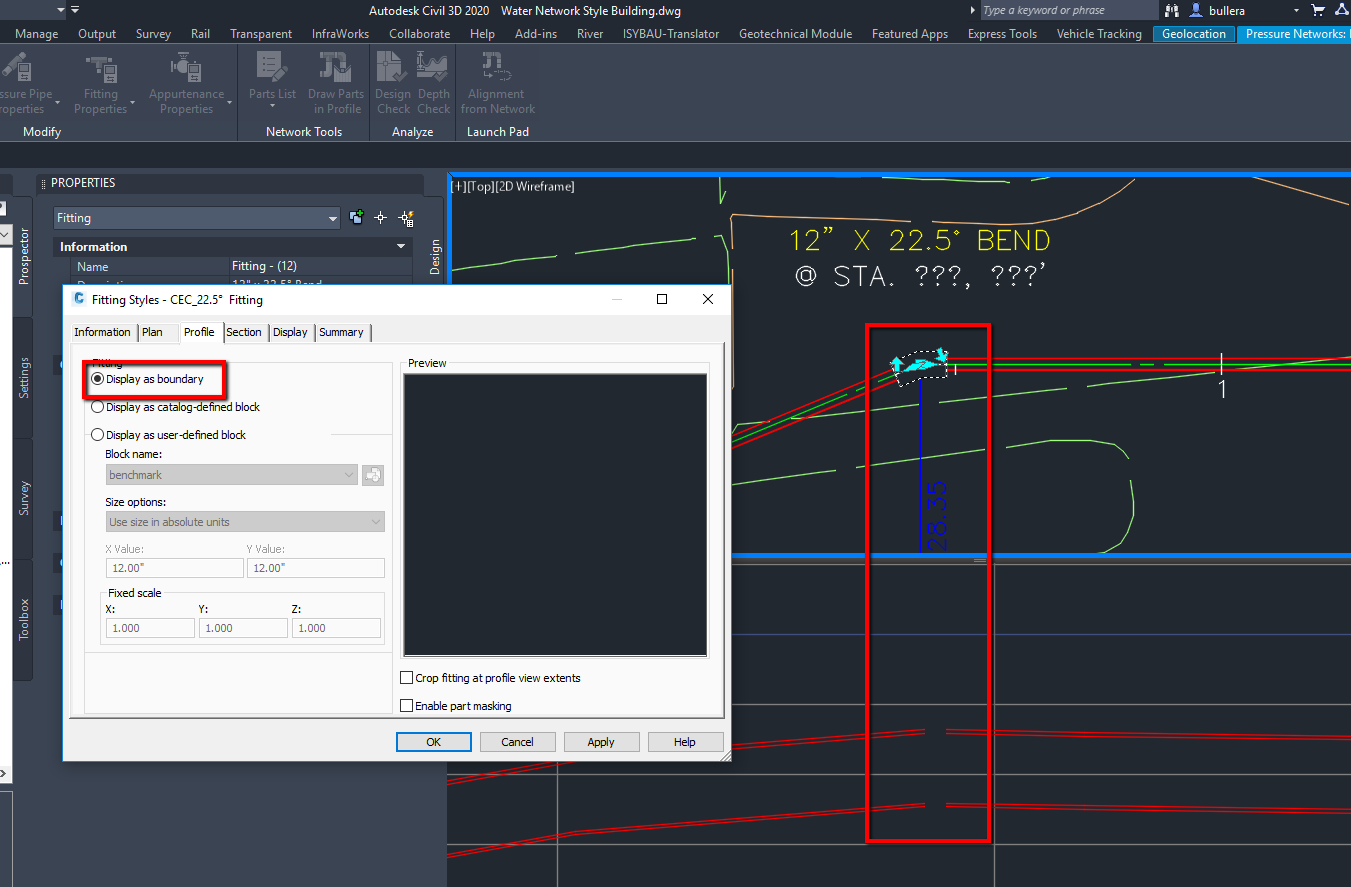Toggle PICKADD value in Properties palette
This screenshot has height=887, width=1351.
coord(357,218)
